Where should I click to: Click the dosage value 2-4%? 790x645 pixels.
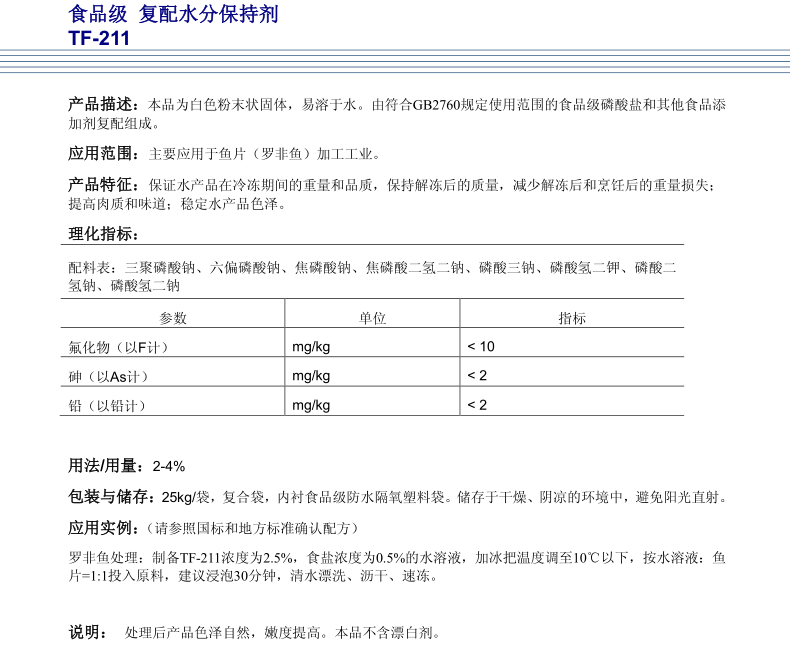click(x=169, y=467)
